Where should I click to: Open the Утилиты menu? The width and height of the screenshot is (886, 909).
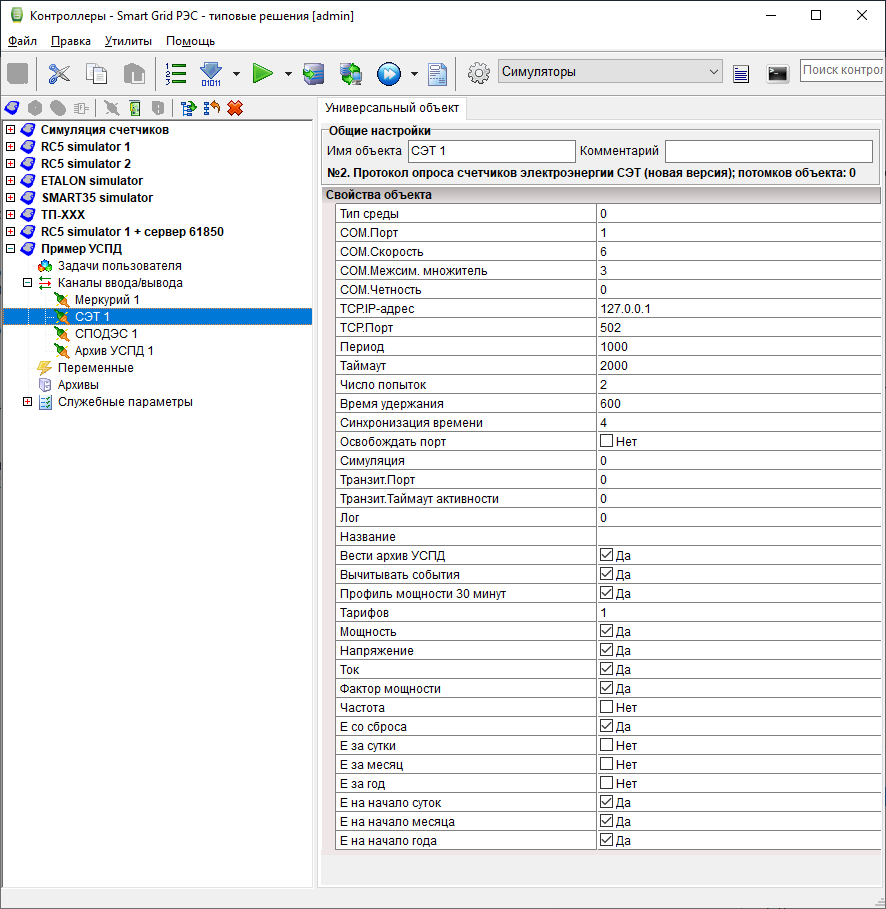128,41
